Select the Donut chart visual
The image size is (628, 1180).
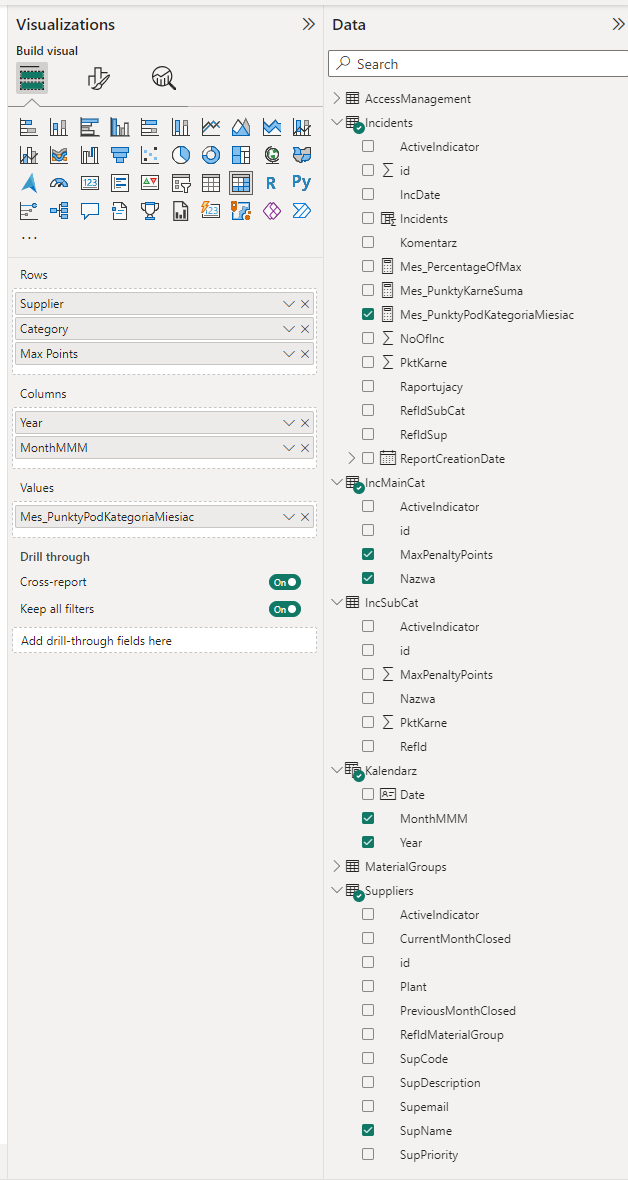click(x=211, y=155)
